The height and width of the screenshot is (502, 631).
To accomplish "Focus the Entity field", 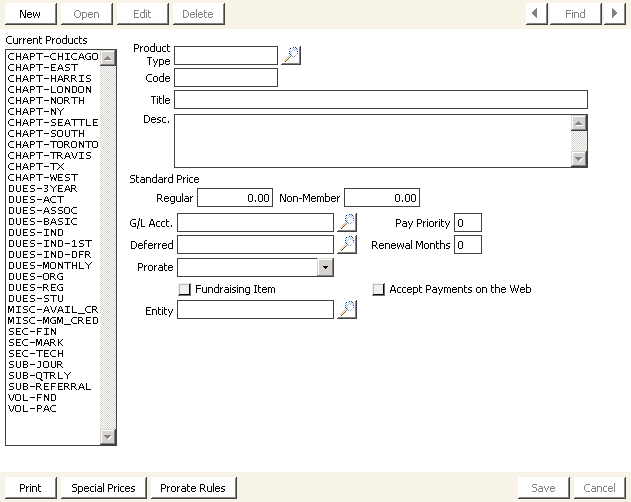I will pyautogui.click(x=256, y=310).
